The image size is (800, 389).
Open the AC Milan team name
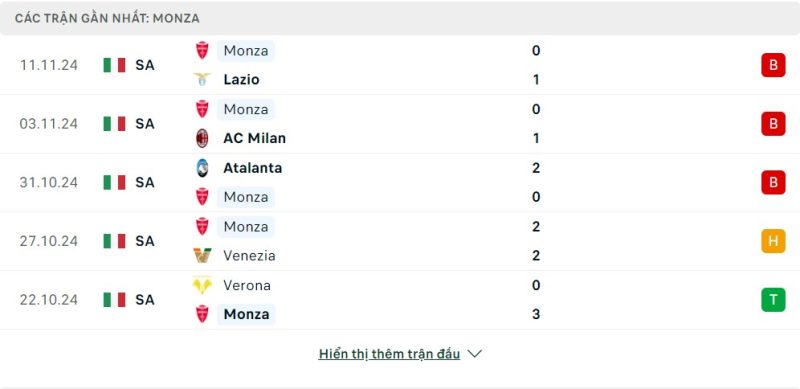click(x=255, y=138)
